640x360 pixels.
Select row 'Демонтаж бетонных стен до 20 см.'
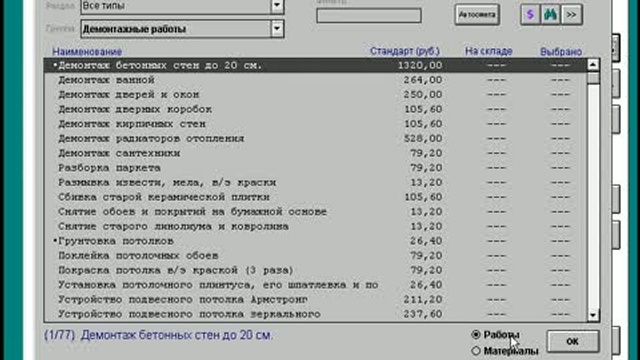point(315,65)
